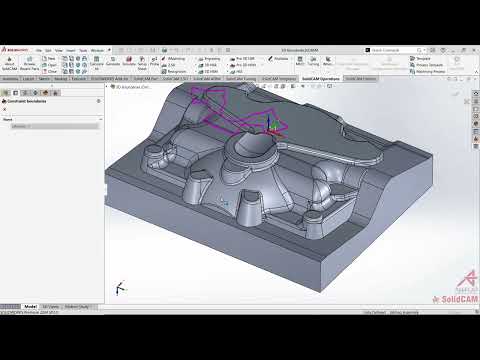Open the Setup Sheet tool
The width and height of the screenshot is (480, 360).
coord(142,63)
